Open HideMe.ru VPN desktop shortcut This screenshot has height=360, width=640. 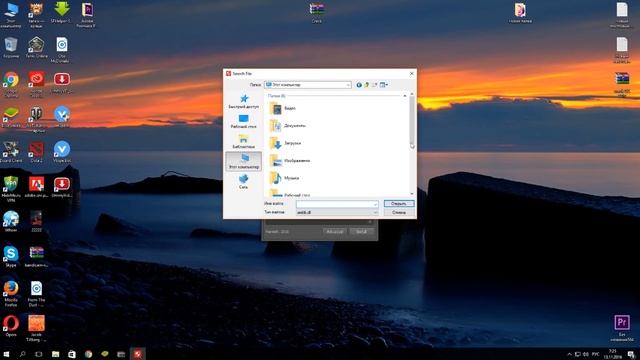pyautogui.click(x=11, y=189)
